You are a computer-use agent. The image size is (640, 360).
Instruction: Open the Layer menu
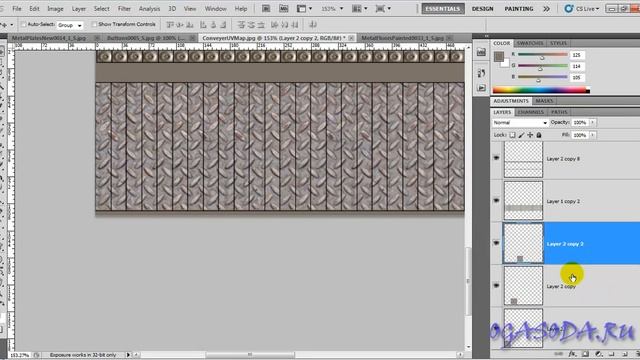78,9
